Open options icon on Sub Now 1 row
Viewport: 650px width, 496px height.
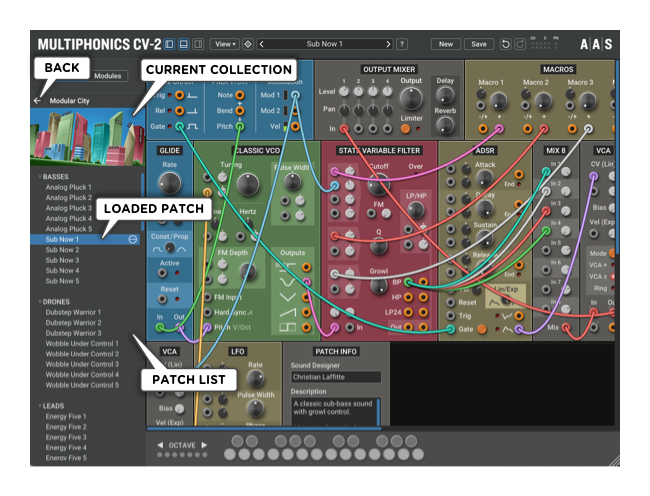pyautogui.click(x=132, y=240)
